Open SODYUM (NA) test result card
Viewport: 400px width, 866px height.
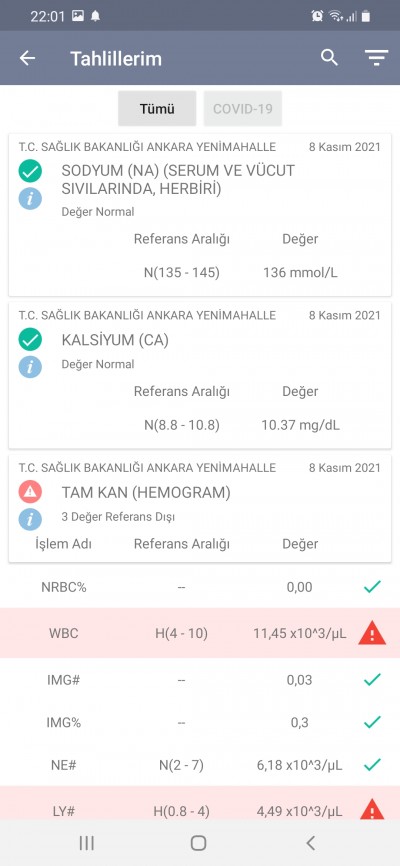(200, 214)
